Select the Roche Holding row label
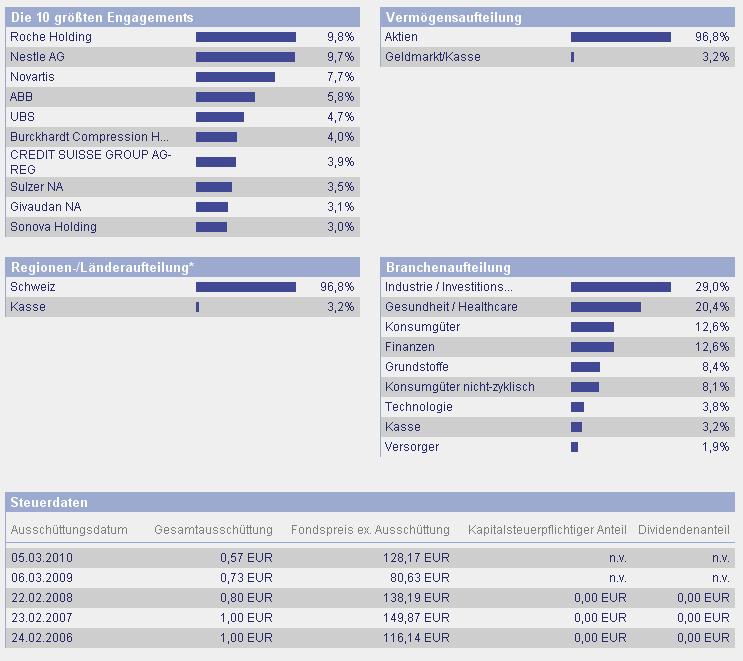 [51, 37]
